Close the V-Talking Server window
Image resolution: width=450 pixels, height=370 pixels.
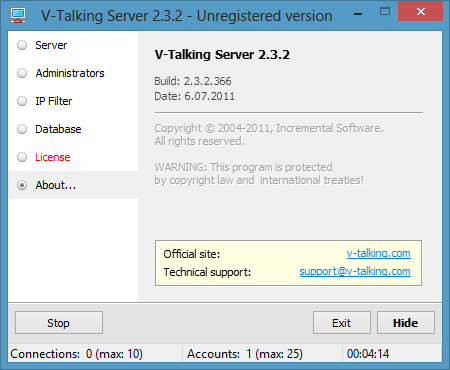tap(421, 12)
